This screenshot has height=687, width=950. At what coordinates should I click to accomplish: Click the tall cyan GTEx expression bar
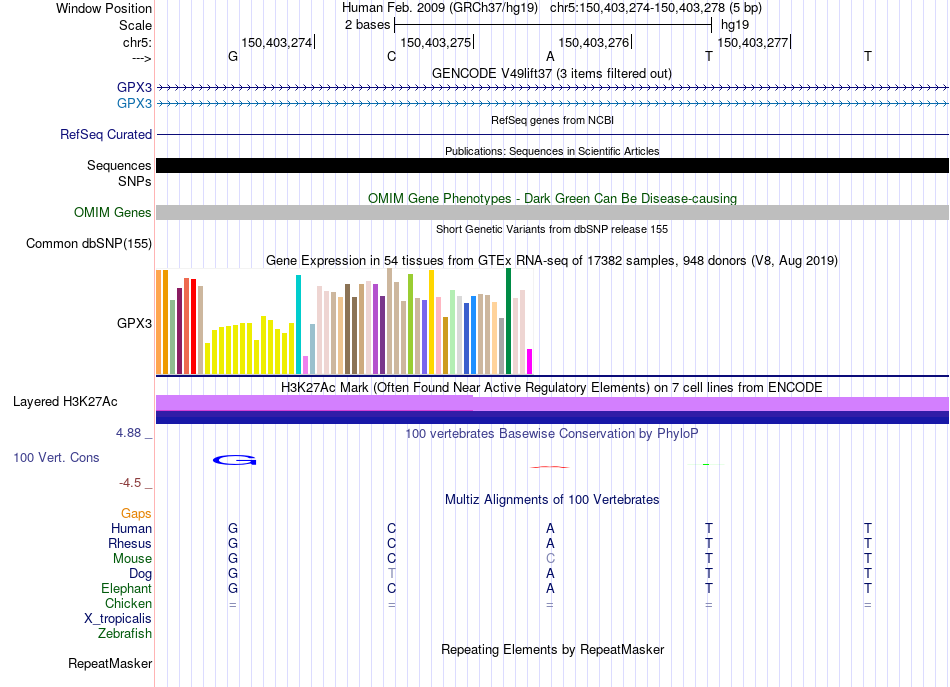click(x=298, y=325)
